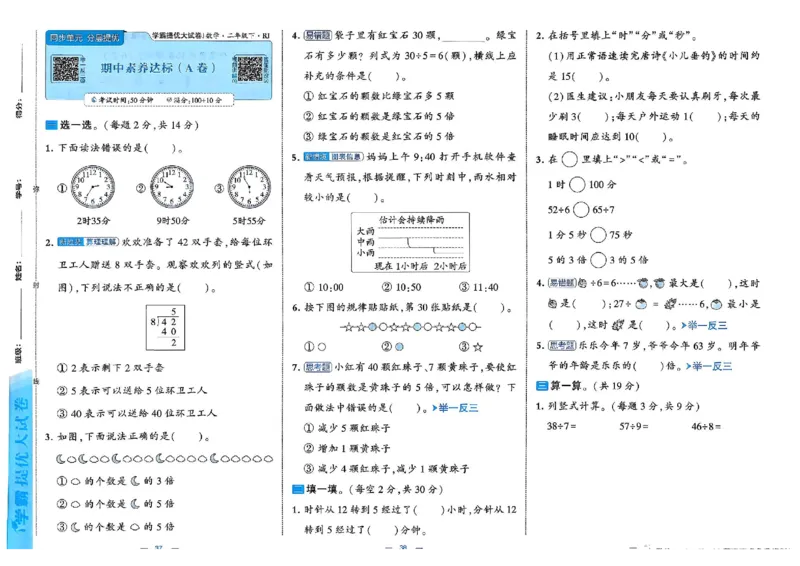Click 易错题 tag on the 红宝石 question
The image size is (800, 566).
(x=318, y=35)
